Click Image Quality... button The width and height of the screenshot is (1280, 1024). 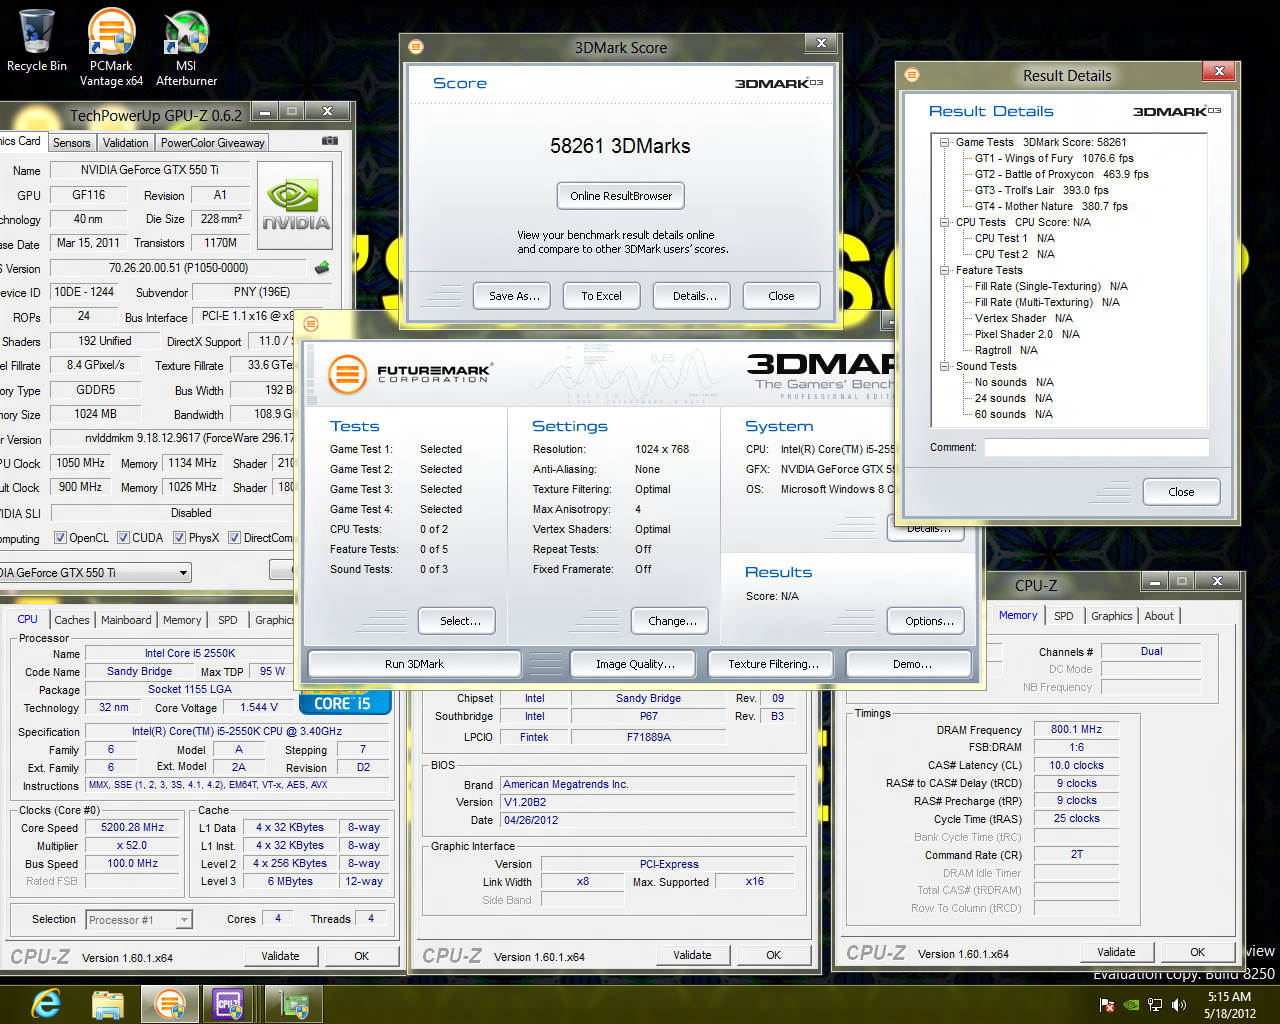(635, 664)
